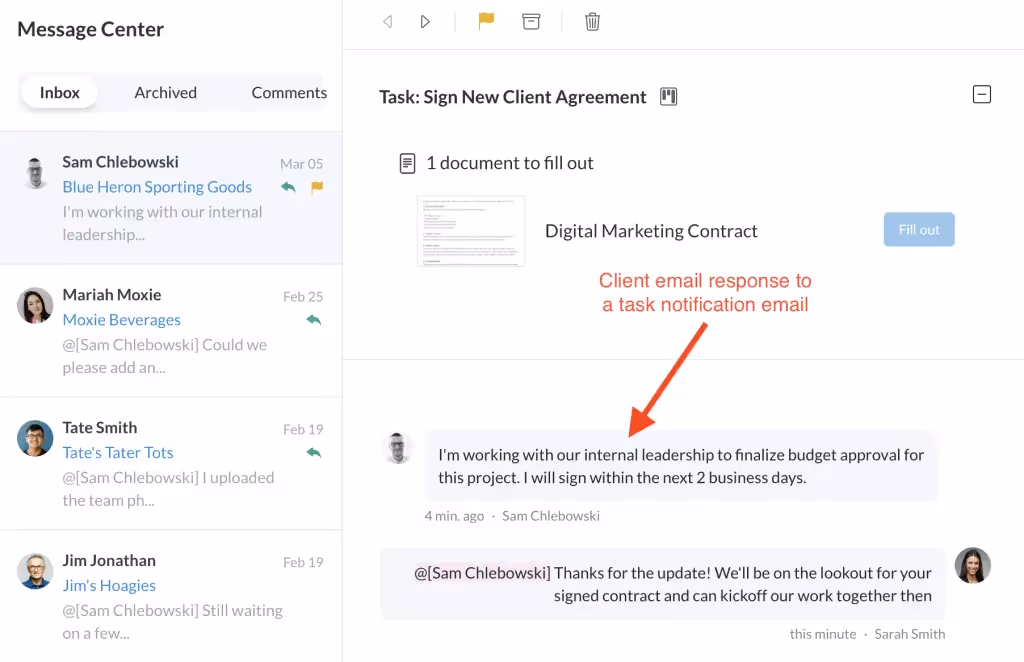Viewport: 1024px width, 662px height.
Task: Click document icon next to '1 document to fill out'
Action: [x=407, y=163]
